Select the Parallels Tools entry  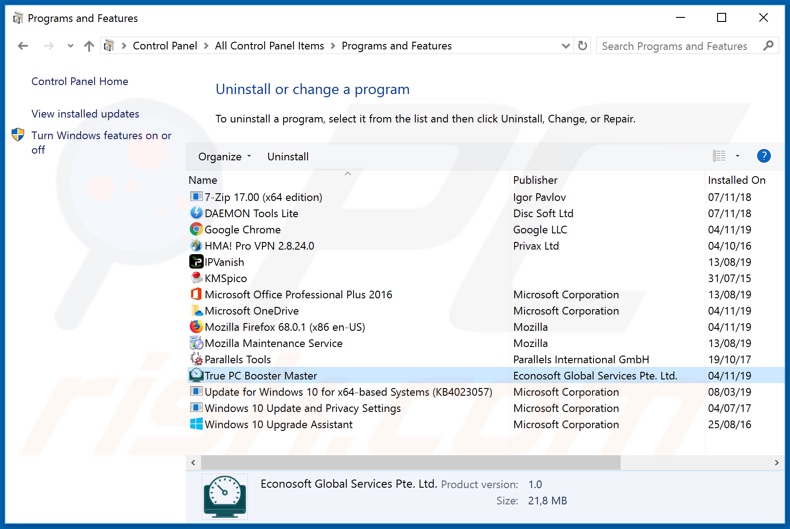coord(486,359)
